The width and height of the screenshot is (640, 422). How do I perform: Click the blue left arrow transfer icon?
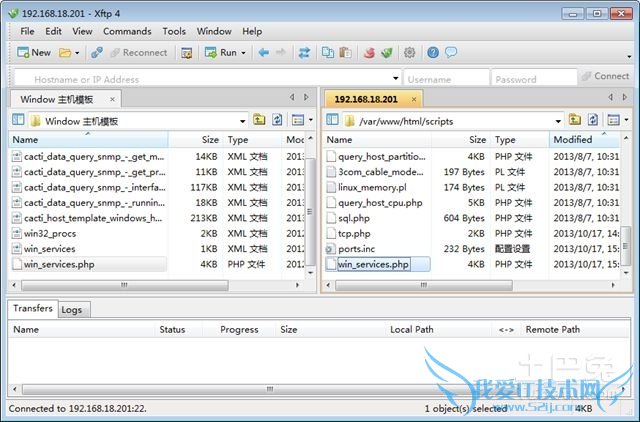[x=264, y=53]
